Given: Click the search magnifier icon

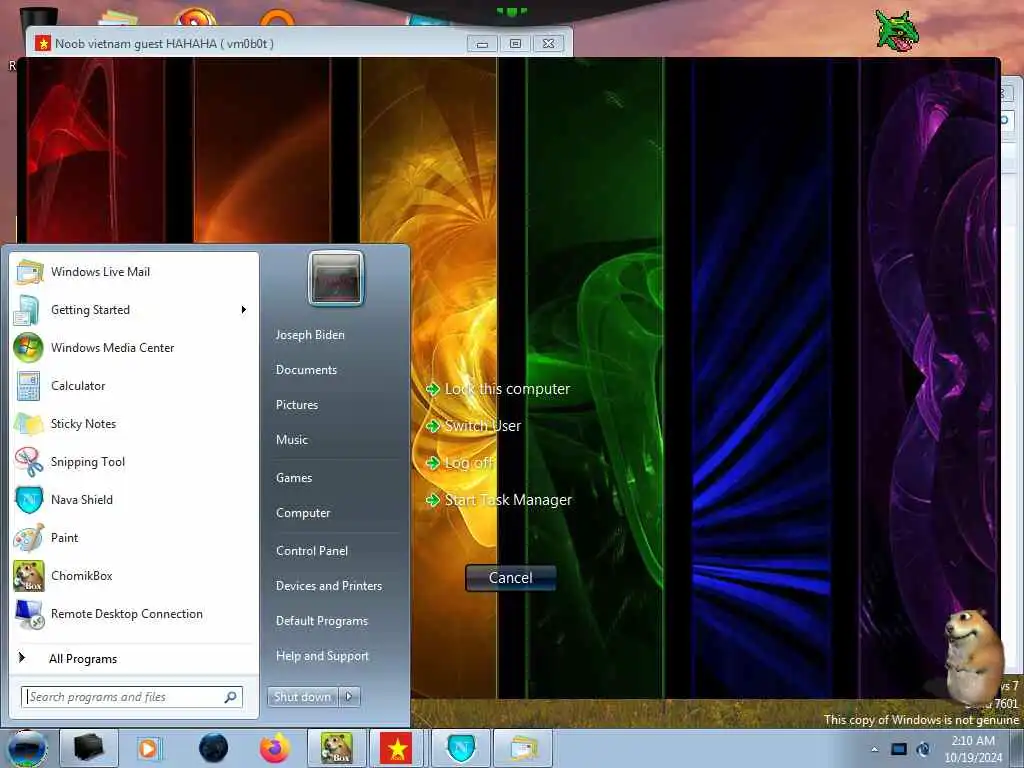Looking at the screenshot, I should 231,697.
